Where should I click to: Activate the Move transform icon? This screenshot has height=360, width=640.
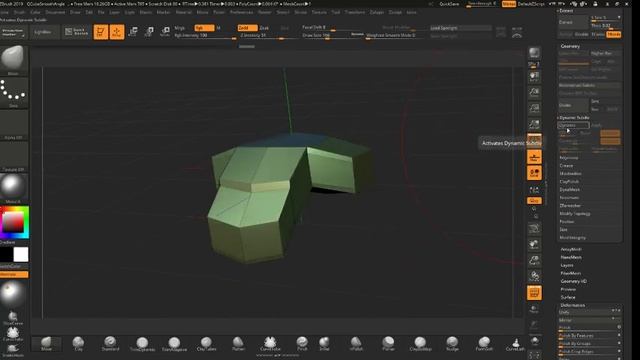[x=133, y=32]
